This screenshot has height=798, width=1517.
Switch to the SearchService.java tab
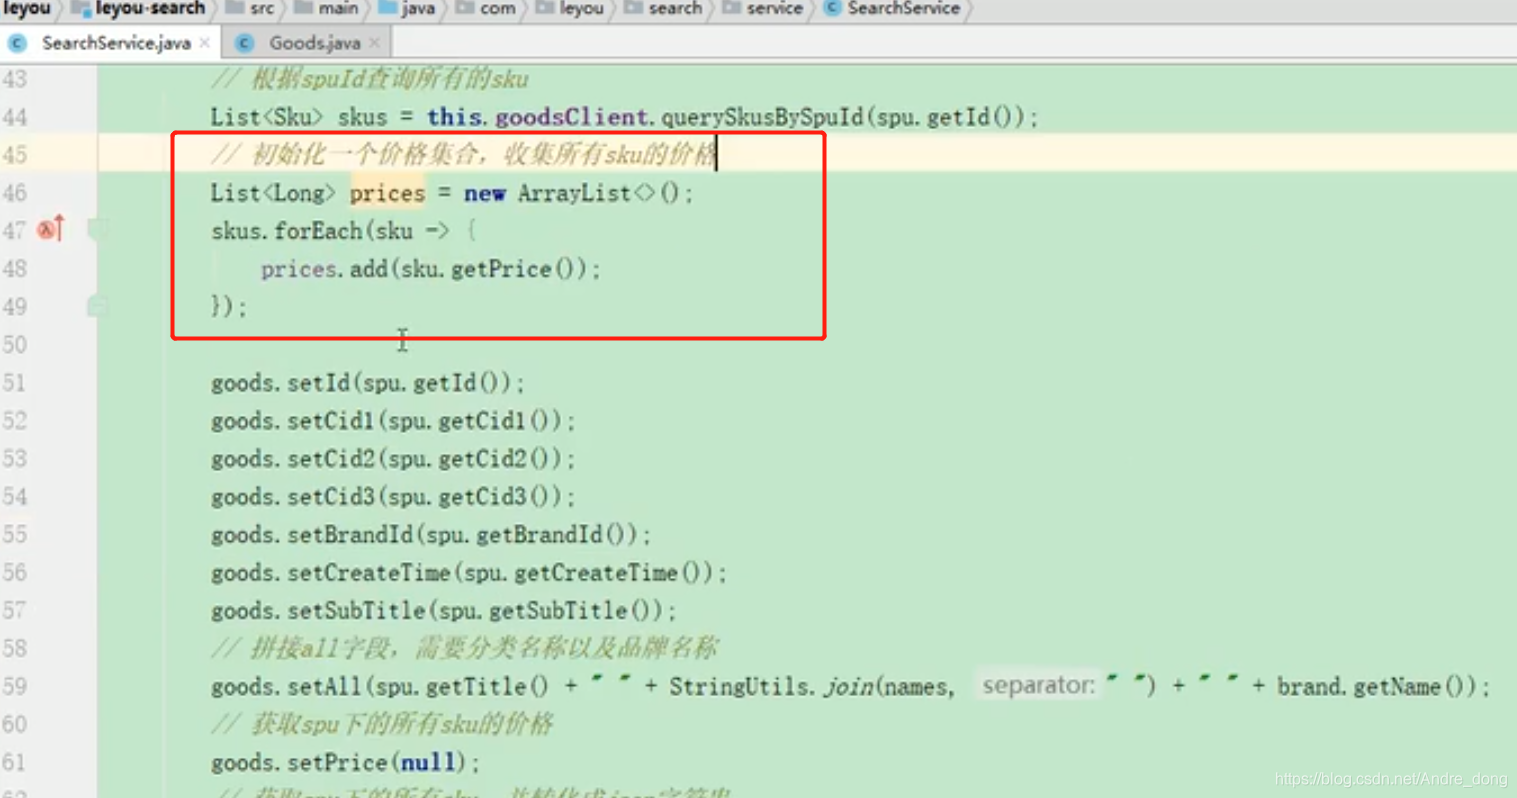coord(116,43)
